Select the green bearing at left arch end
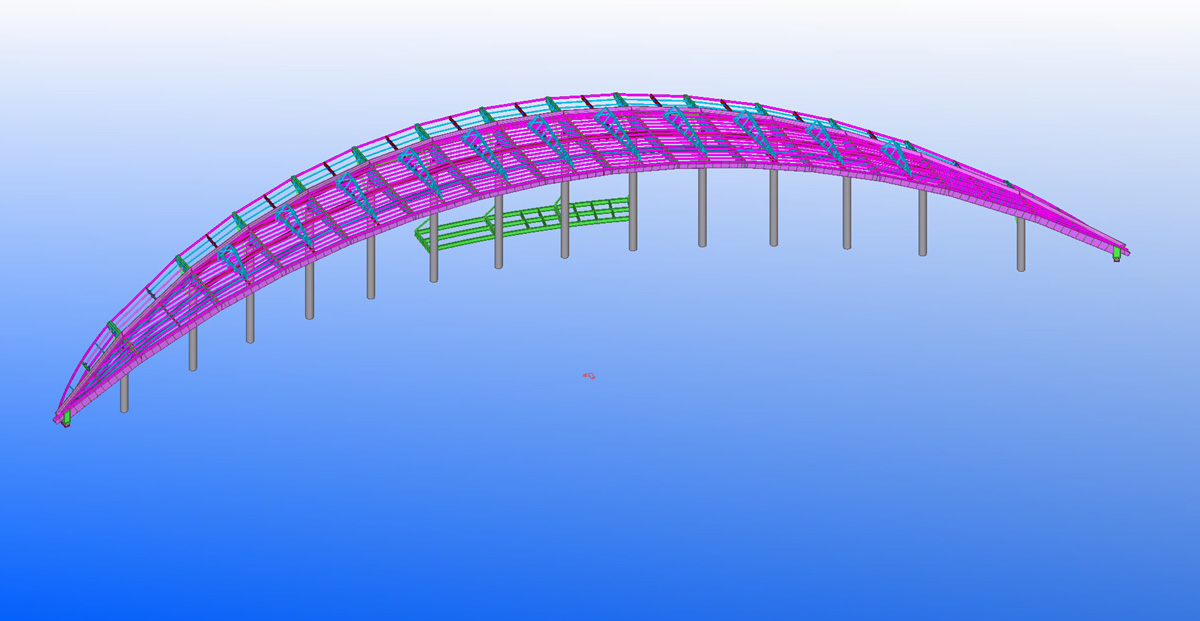This screenshot has height=621, width=1200. click(66, 419)
